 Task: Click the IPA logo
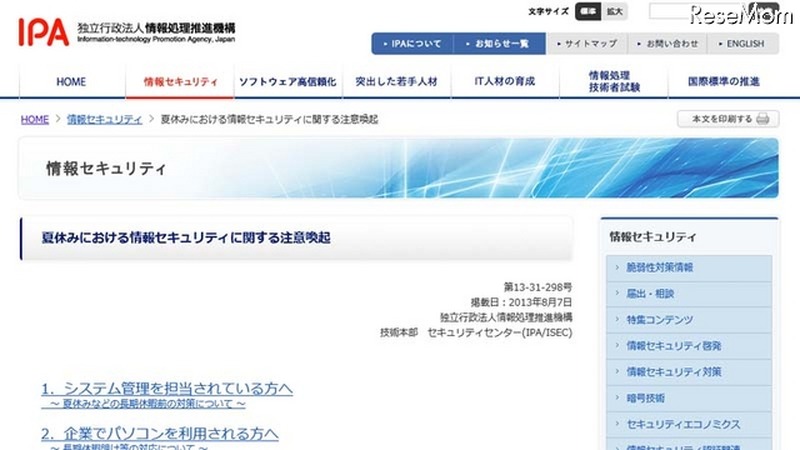43,32
